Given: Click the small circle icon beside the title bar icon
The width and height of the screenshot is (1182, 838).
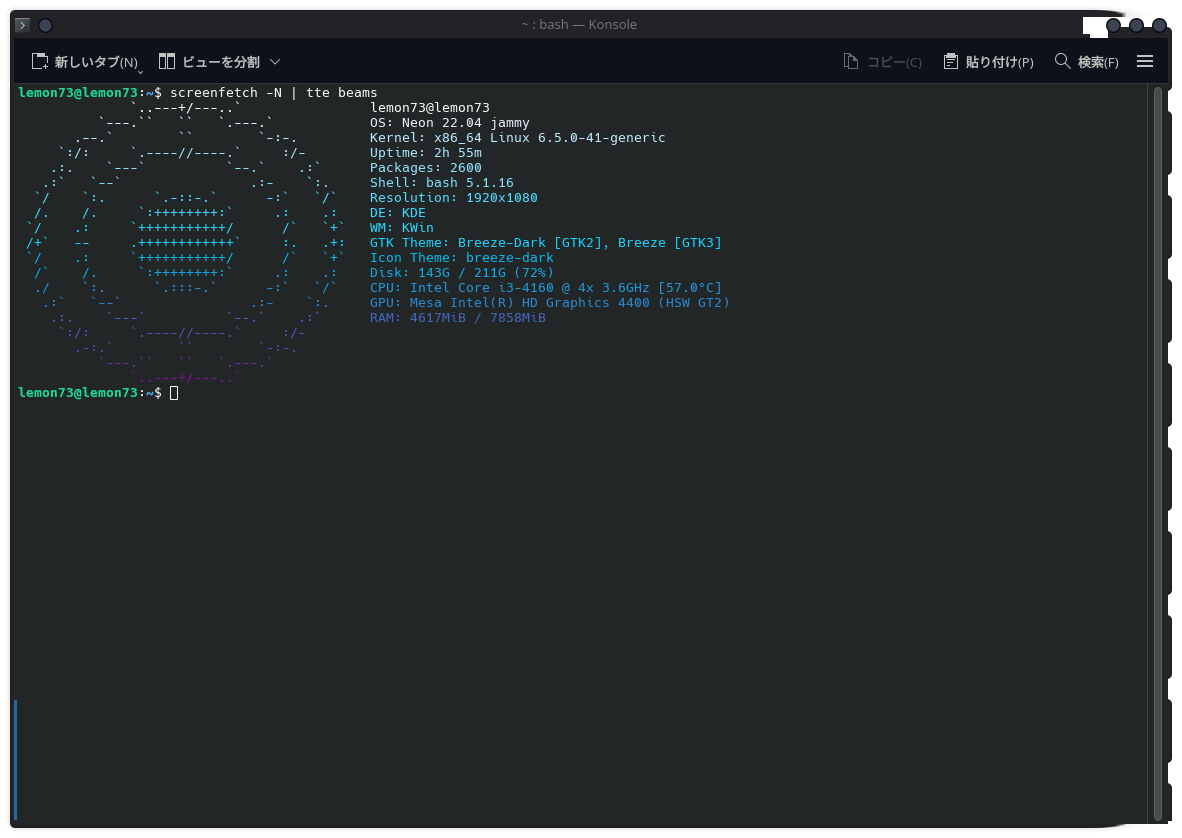Looking at the screenshot, I should (45, 25).
